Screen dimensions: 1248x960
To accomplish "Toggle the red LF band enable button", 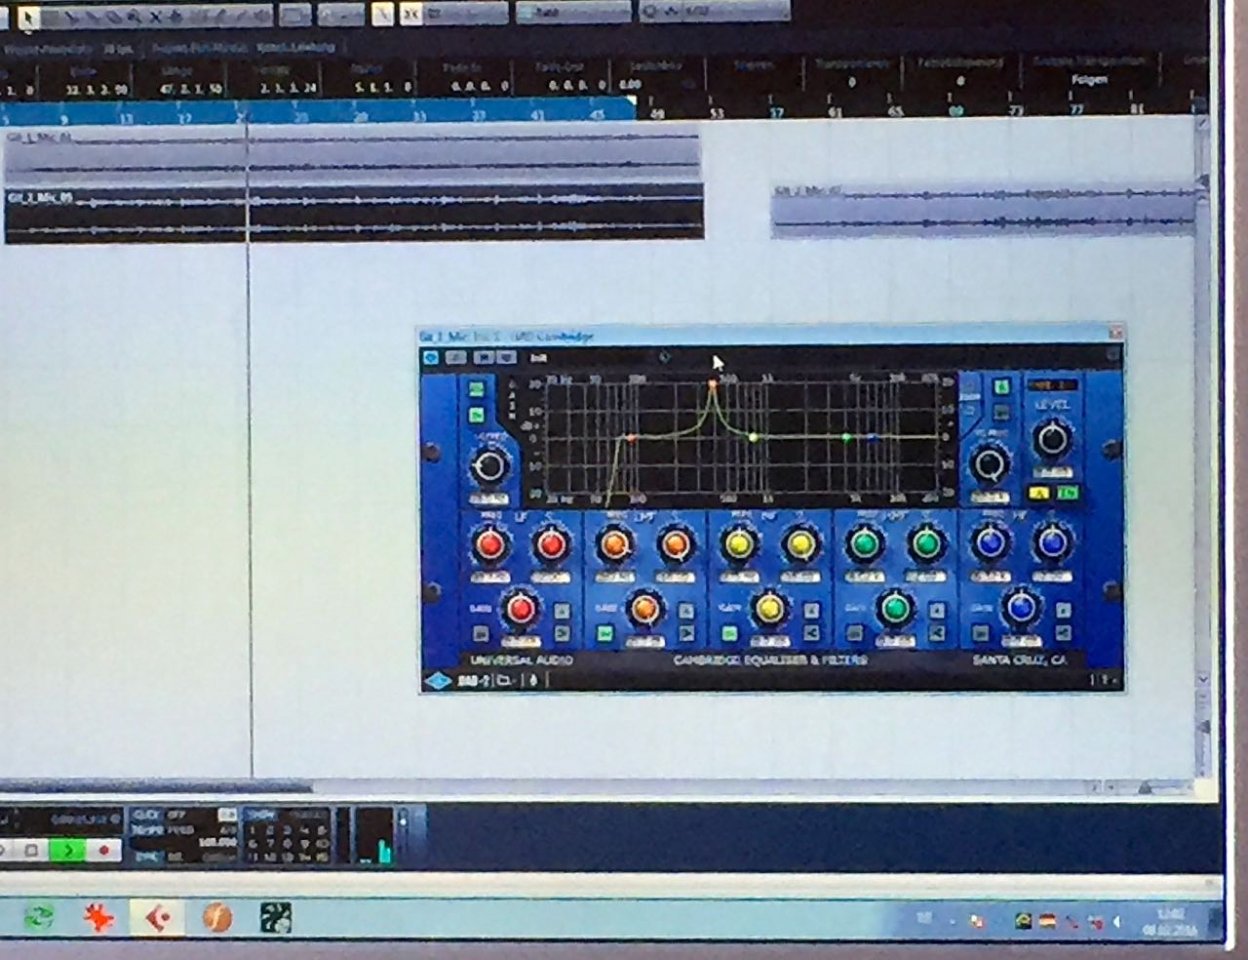I will pyautogui.click(x=481, y=634).
